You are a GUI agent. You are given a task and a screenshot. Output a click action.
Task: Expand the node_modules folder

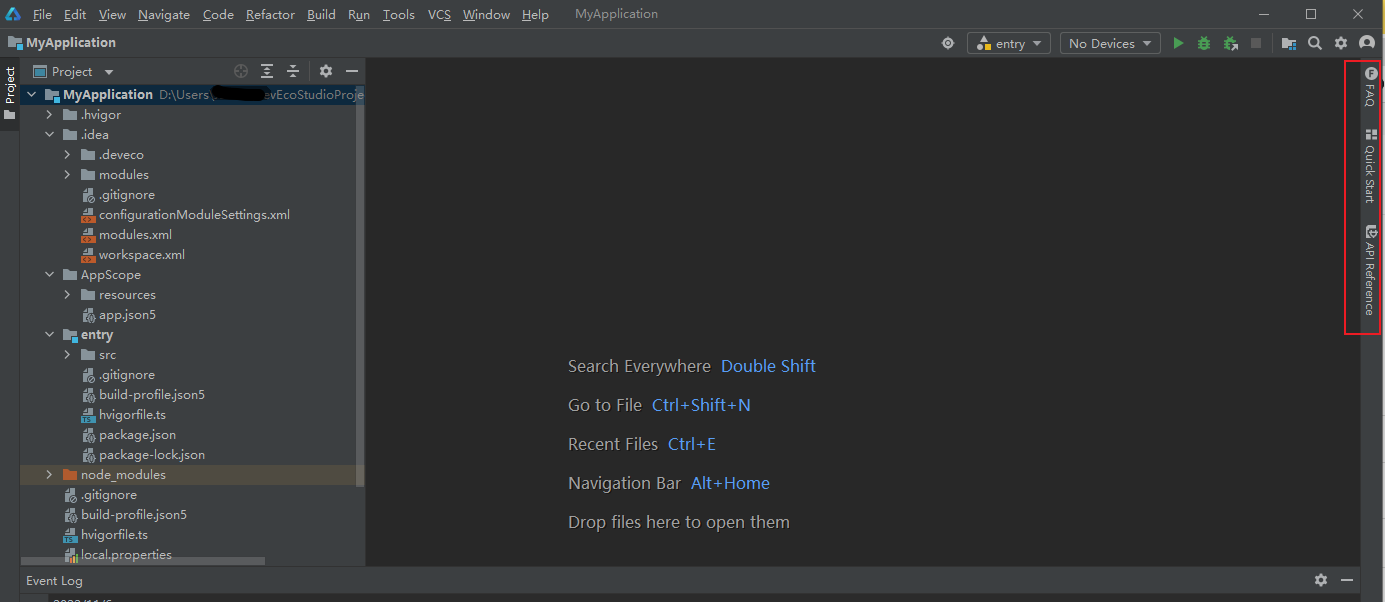pos(49,475)
